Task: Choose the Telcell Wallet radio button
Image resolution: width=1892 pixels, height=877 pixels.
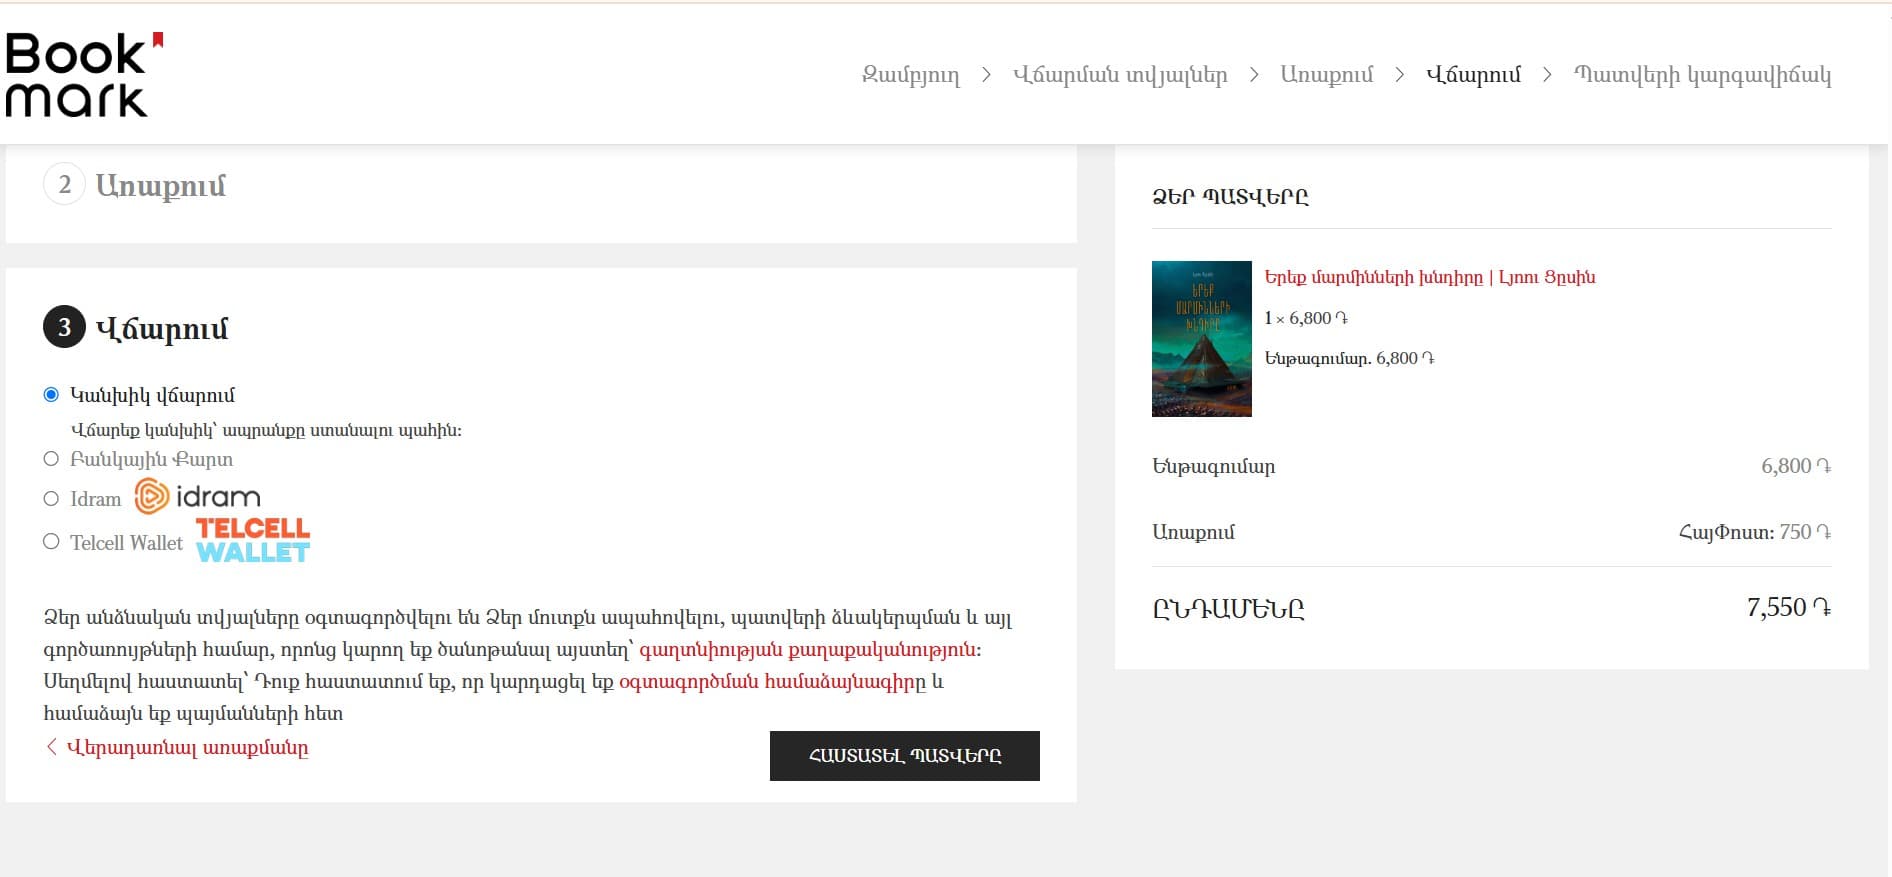Action: click(52, 542)
